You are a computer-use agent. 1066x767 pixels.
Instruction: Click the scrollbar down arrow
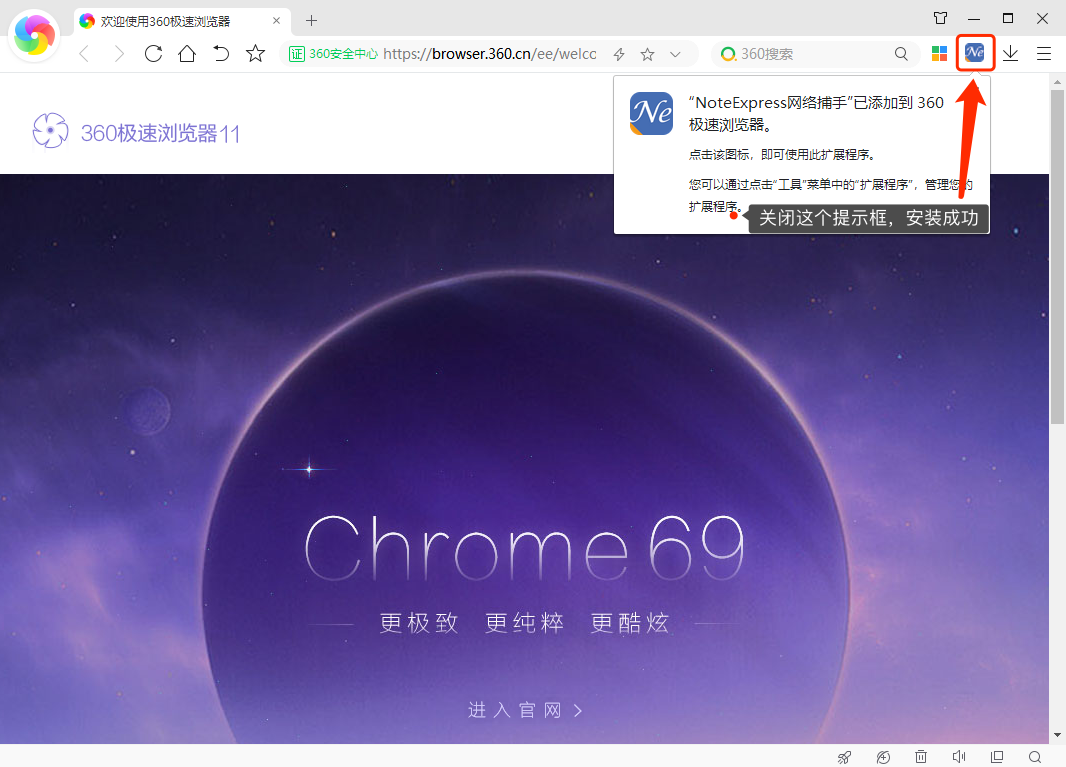point(1057,735)
